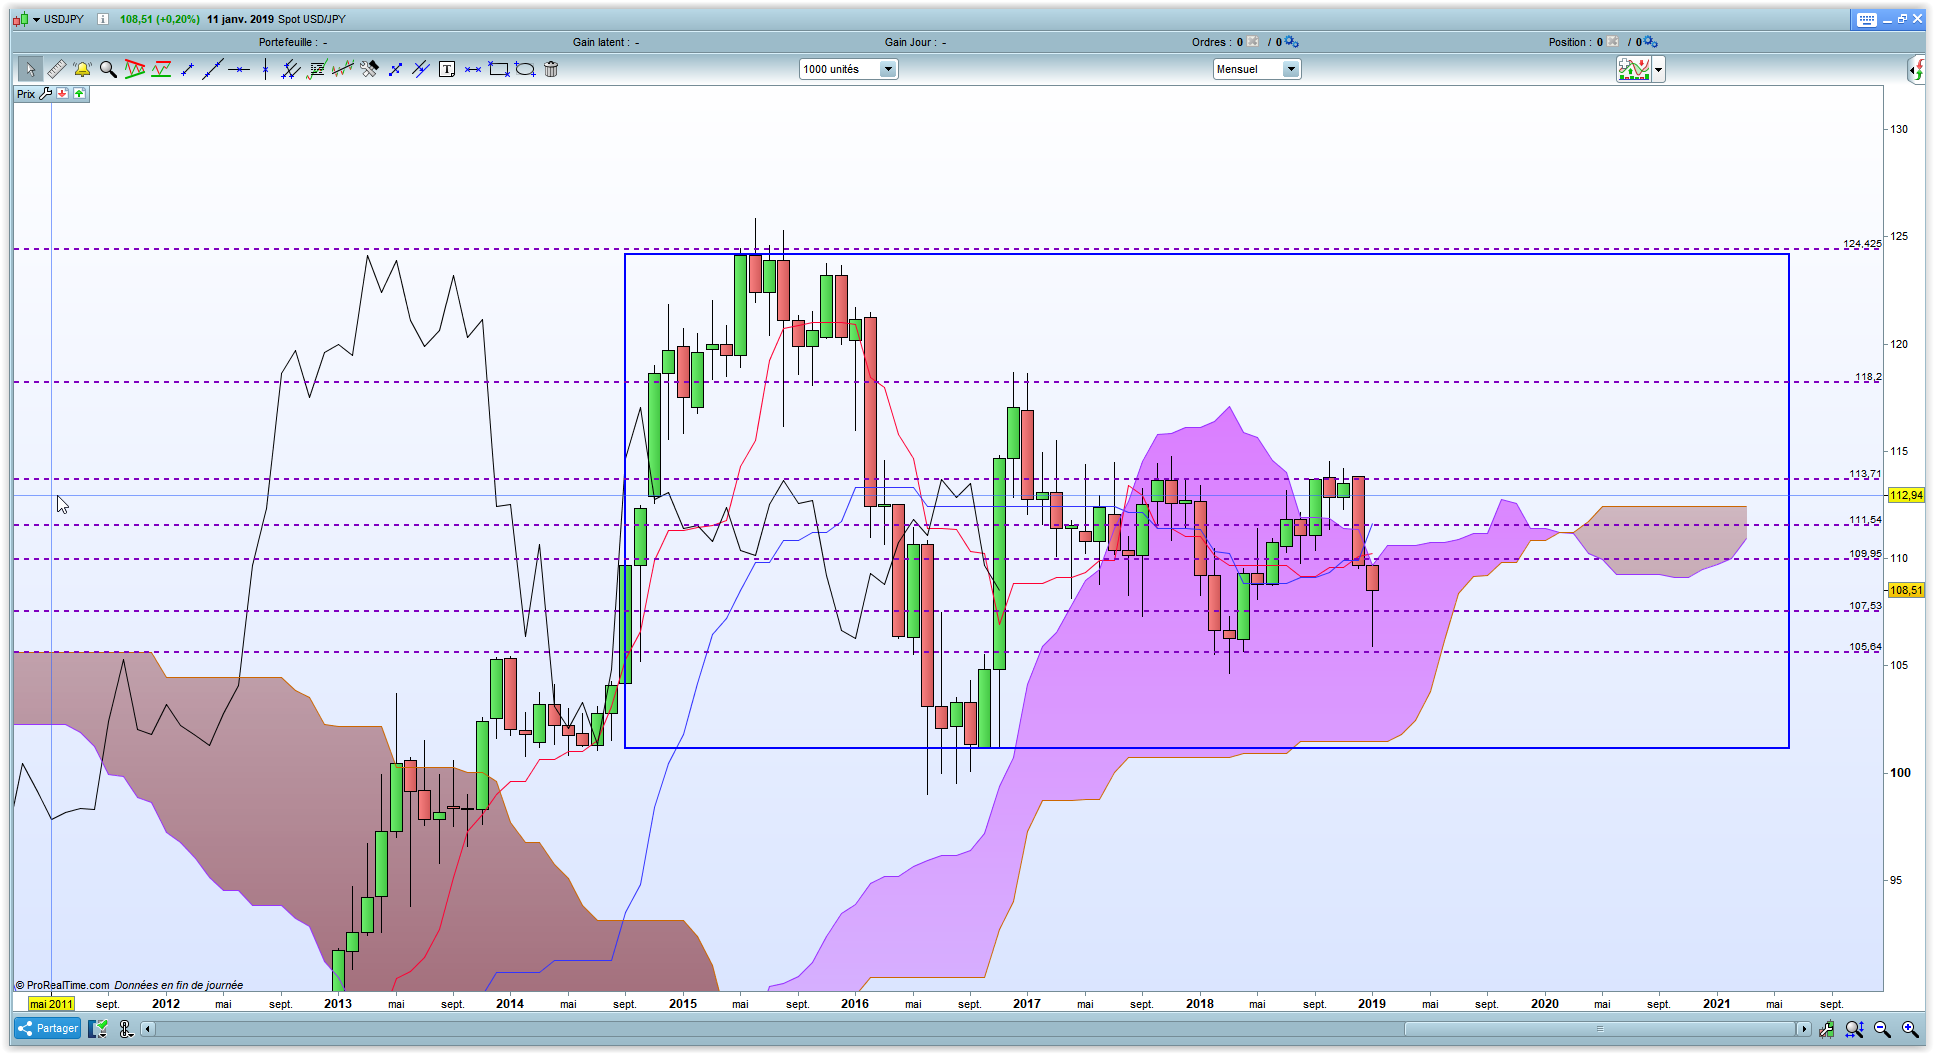The width and height of the screenshot is (1934, 1054).
Task: Open the on-screen keyboard icon
Action: click(1866, 19)
